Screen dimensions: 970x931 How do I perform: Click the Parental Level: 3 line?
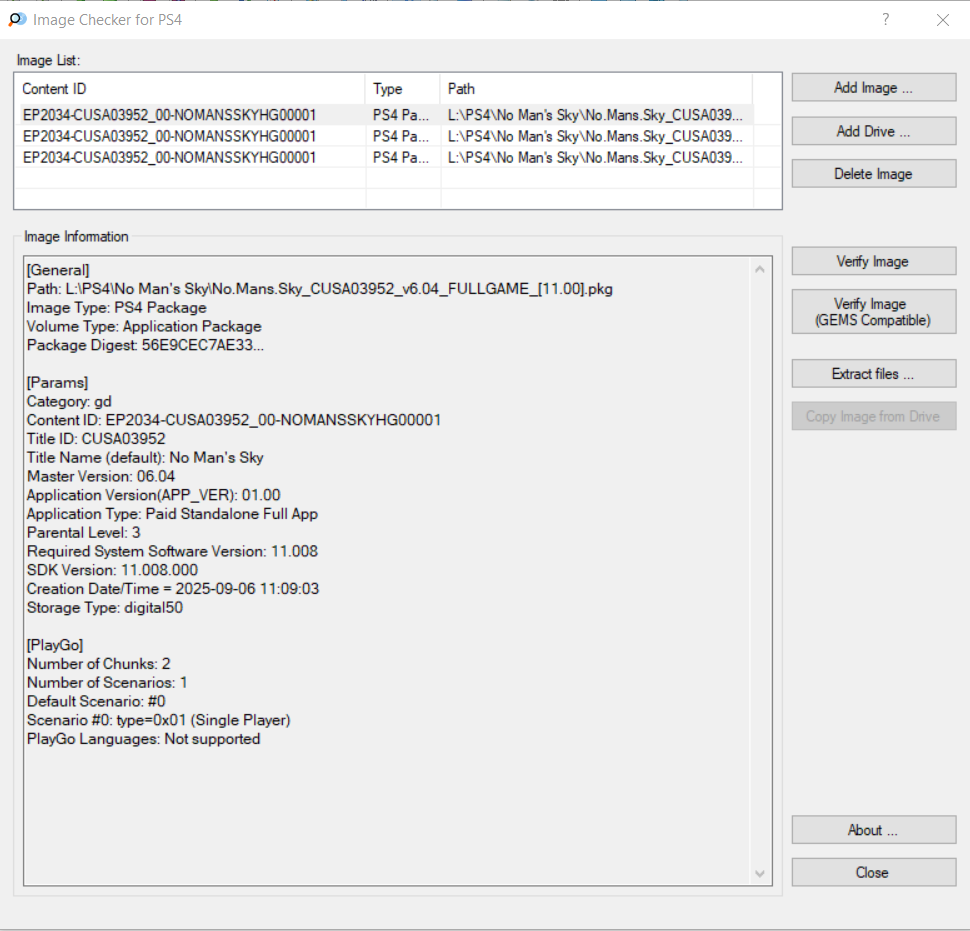84,533
